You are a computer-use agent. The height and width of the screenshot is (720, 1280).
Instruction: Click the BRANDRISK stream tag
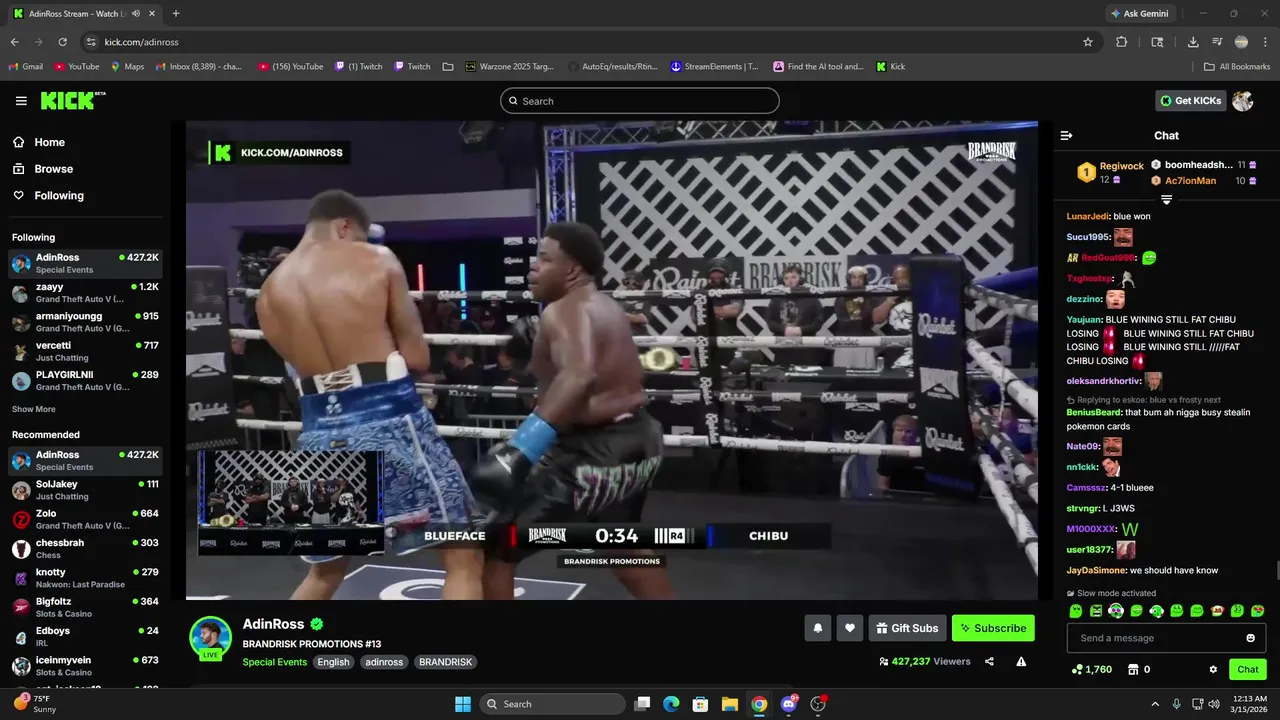445,662
